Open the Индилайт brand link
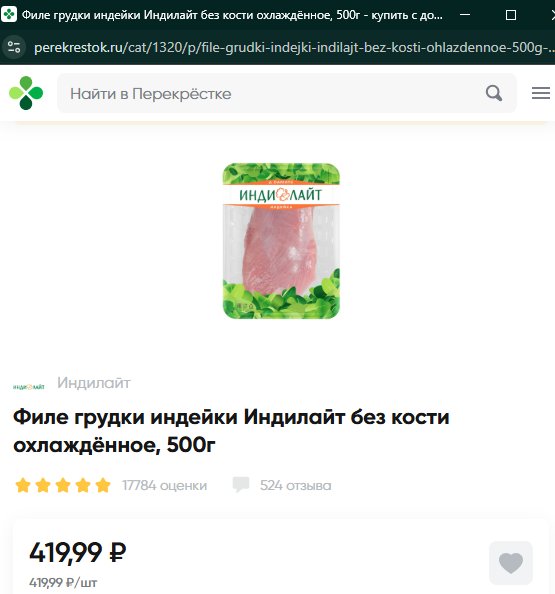Screen dimensions: 555x594 [94, 383]
